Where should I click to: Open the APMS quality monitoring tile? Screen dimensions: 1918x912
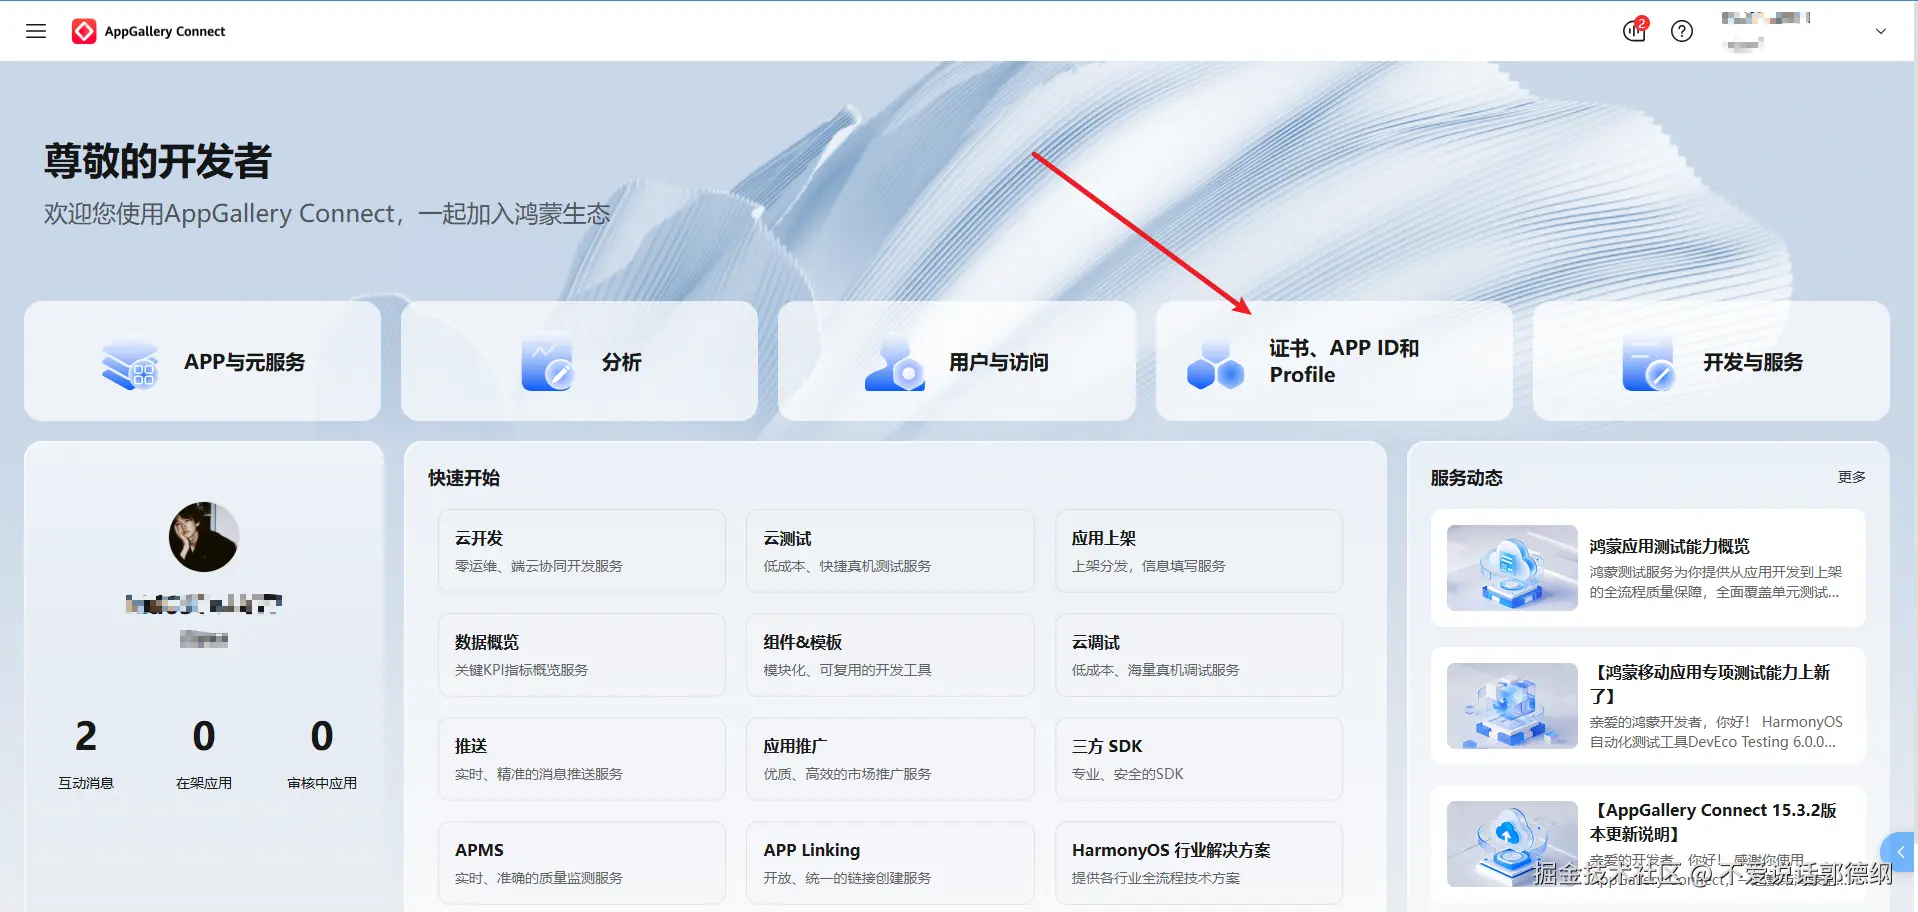[x=582, y=863]
